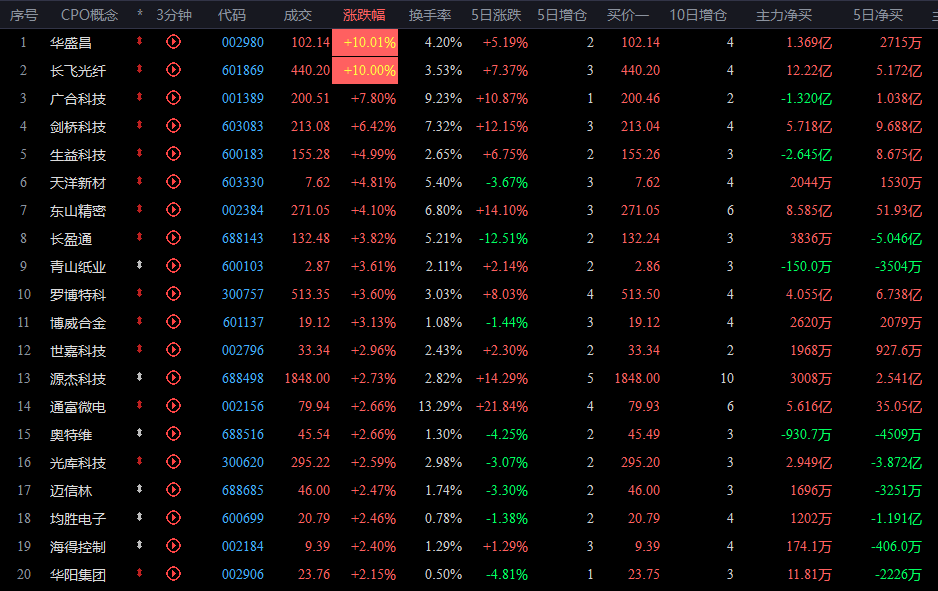Click the 主力净买 column header
The image size is (938, 591).
[x=784, y=15]
